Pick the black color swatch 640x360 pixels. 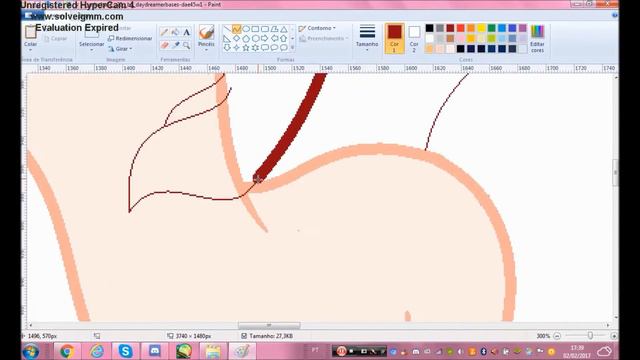[x=429, y=28]
